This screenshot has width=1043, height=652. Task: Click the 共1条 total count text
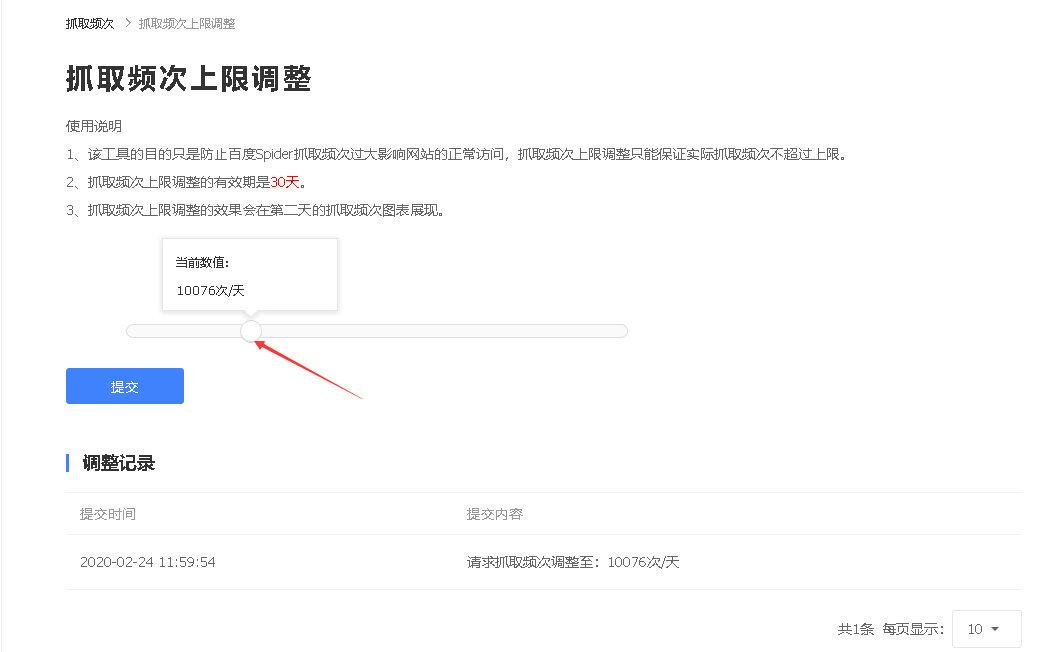point(855,629)
